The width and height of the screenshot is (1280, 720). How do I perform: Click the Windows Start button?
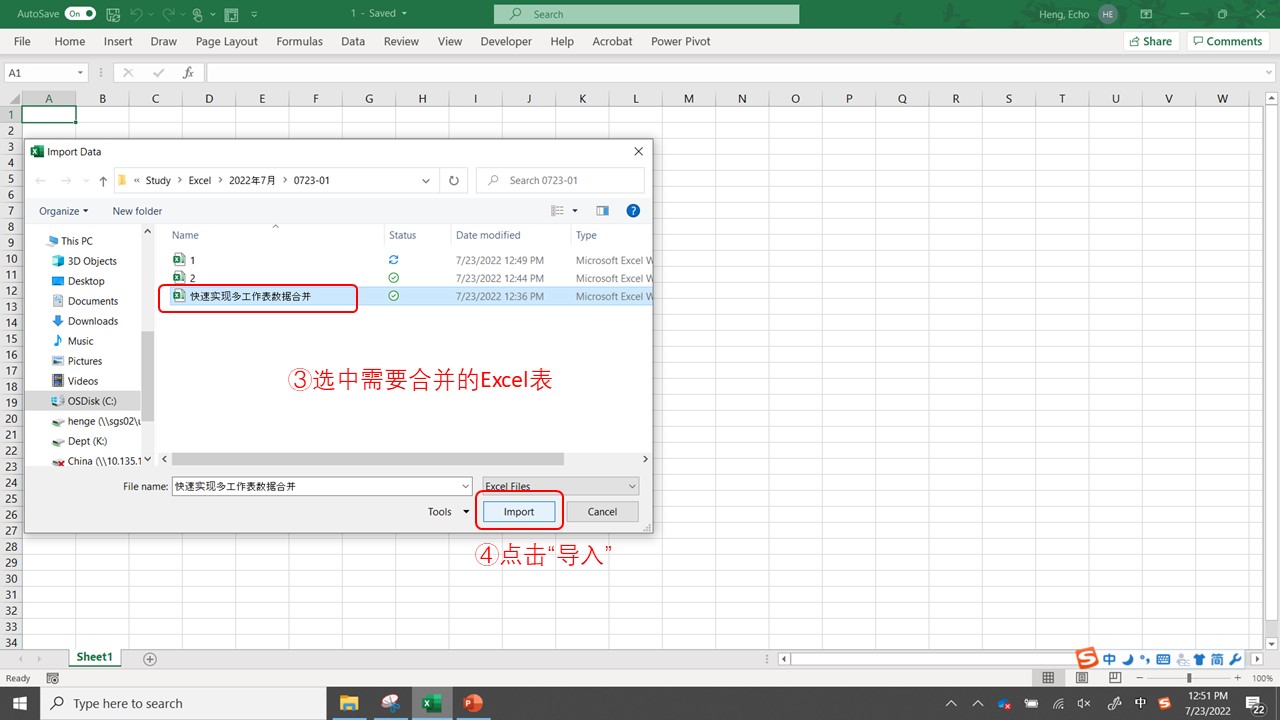point(20,703)
